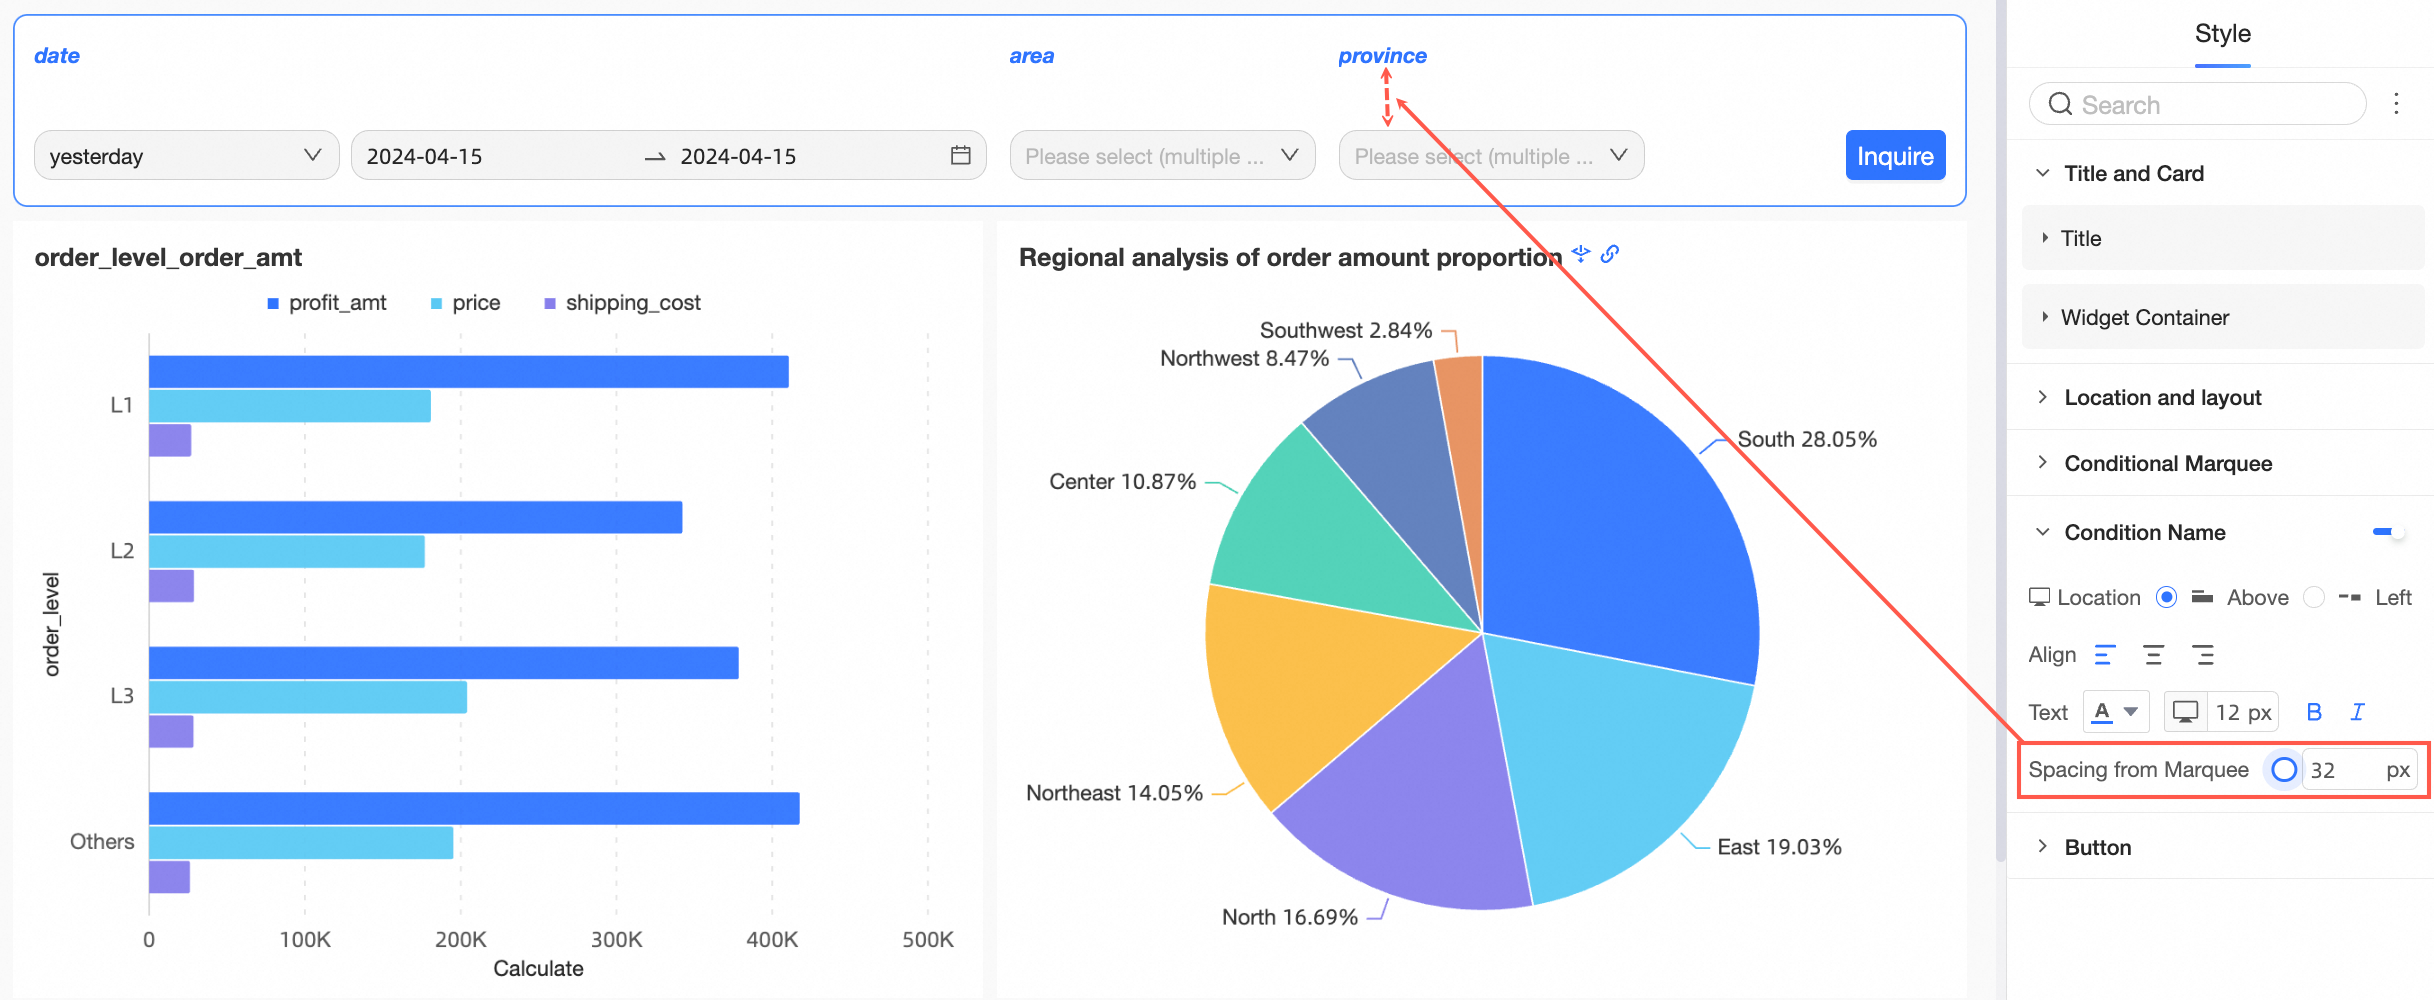Image resolution: width=2434 pixels, height=1000 pixels.
Task: Click the L1 profit_amt bar
Action: 469,372
